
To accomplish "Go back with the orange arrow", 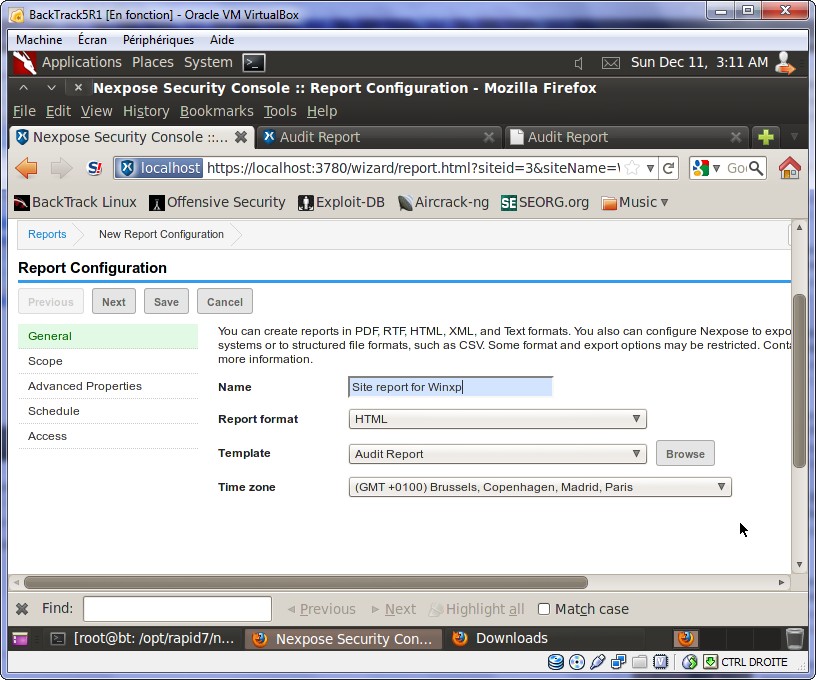I will [27, 168].
